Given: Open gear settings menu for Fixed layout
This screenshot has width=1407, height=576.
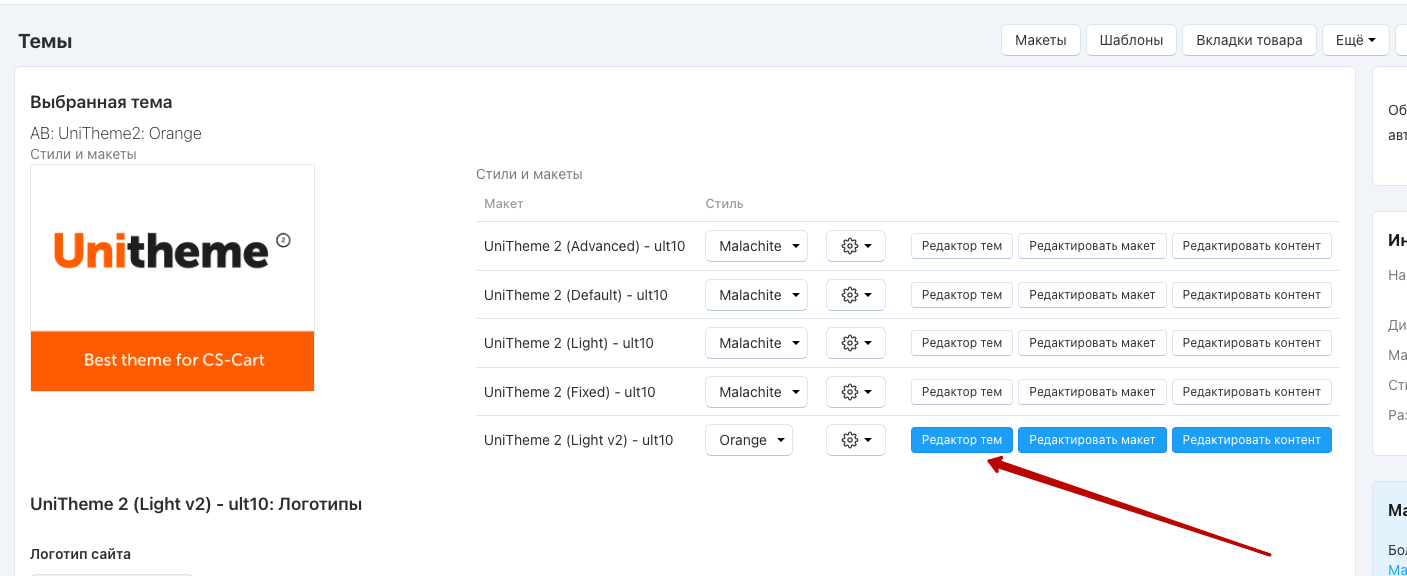Looking at the screenshot, I should (856, 392).
